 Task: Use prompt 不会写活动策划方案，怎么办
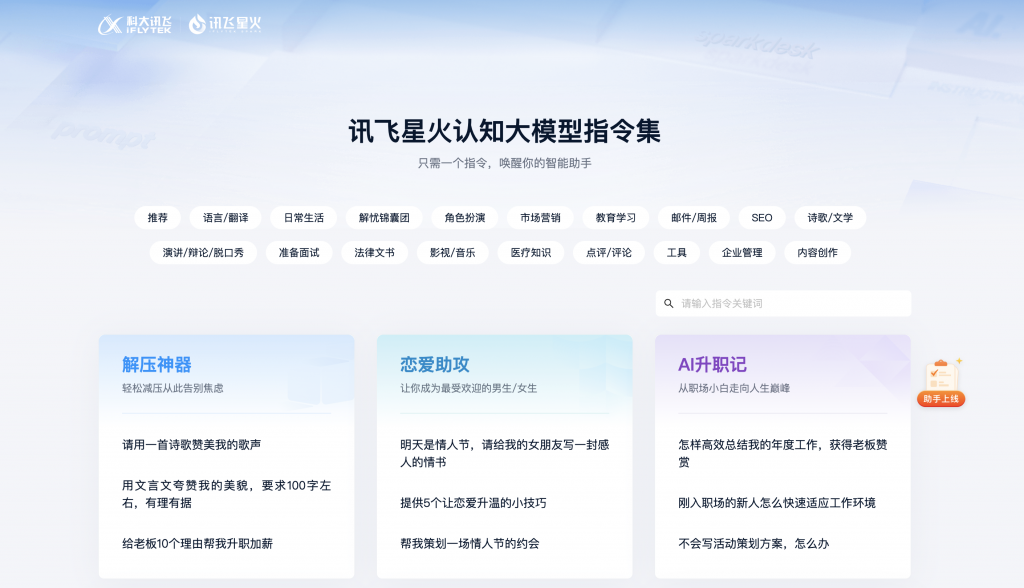coord(754,544)
